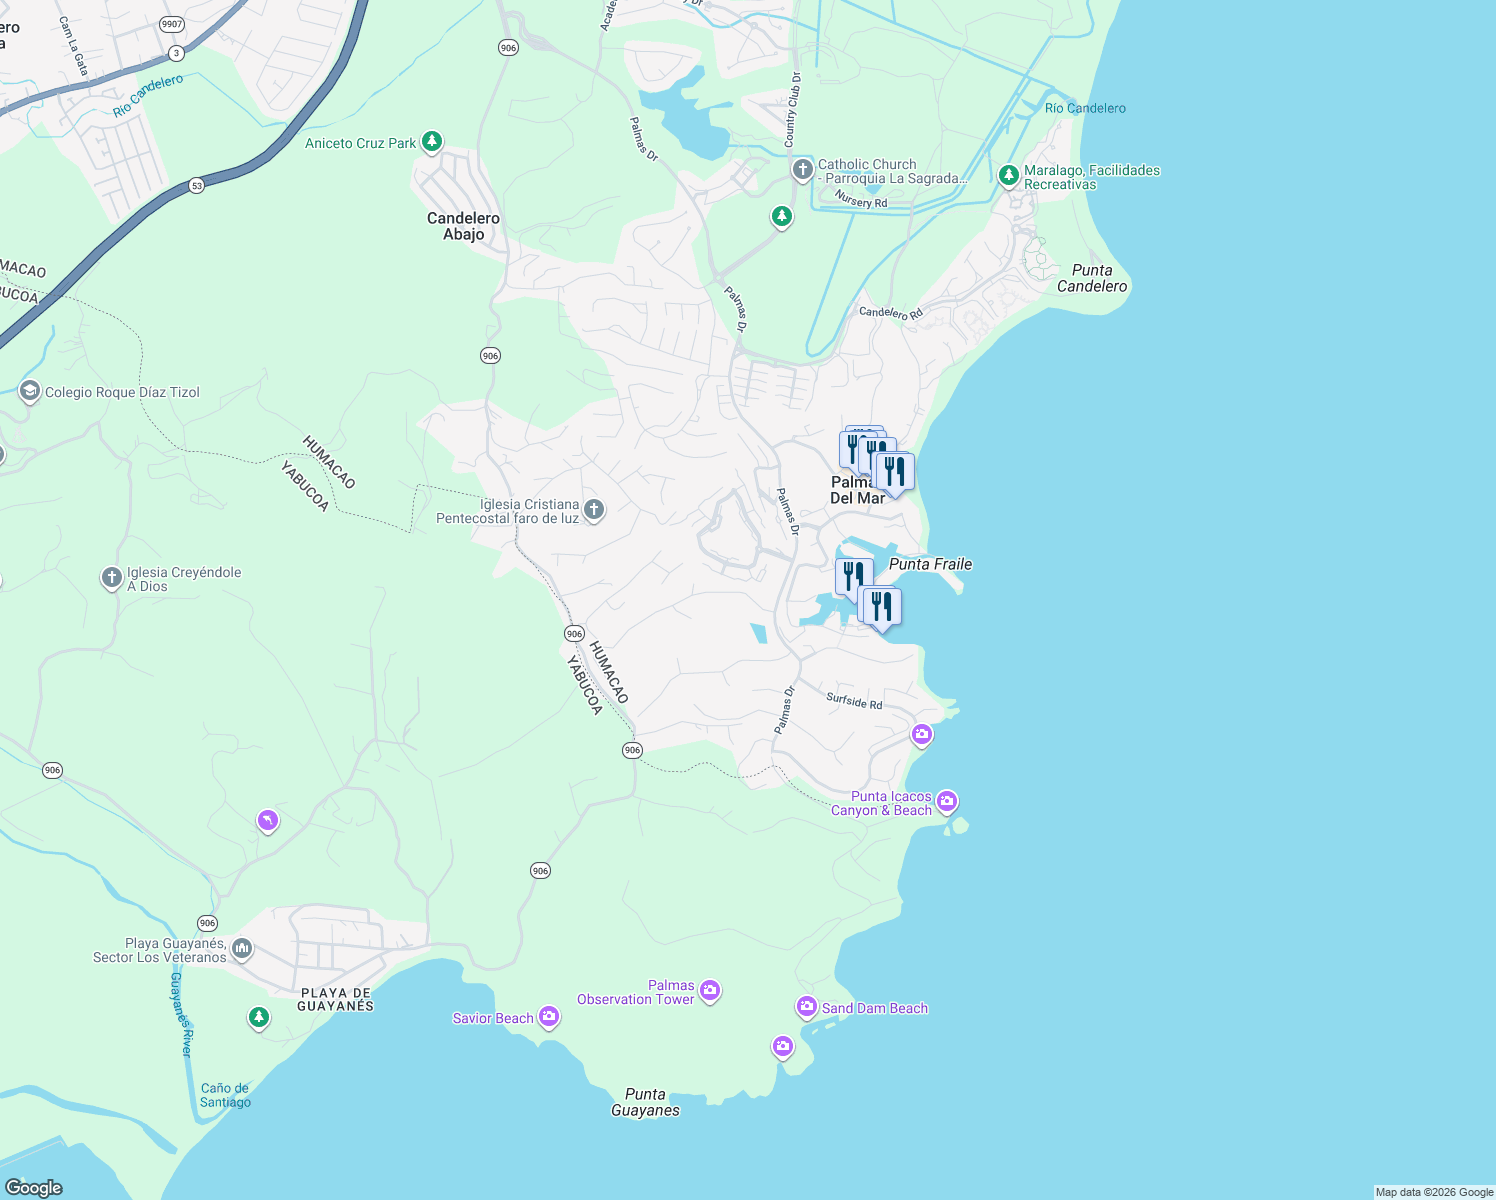Open the Map data ©2026 Google attribution
The image size is (1496, 1200).
1434,1191
